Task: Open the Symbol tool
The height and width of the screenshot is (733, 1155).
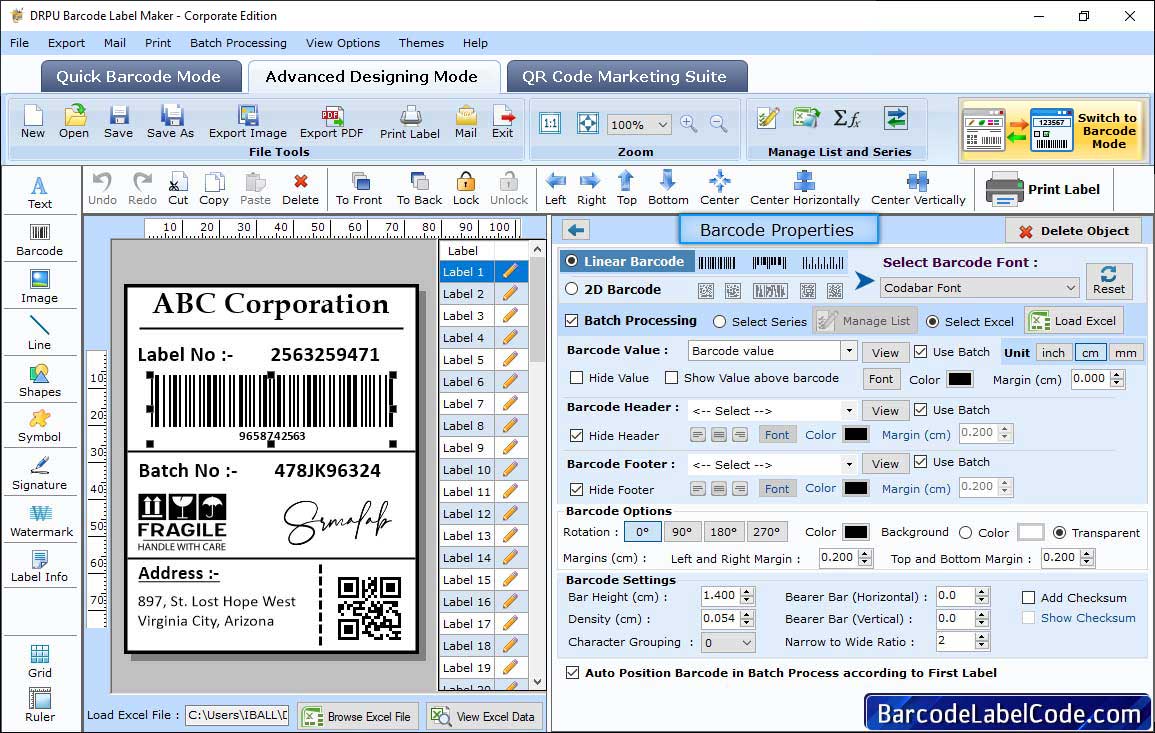Action: (40, 426)
